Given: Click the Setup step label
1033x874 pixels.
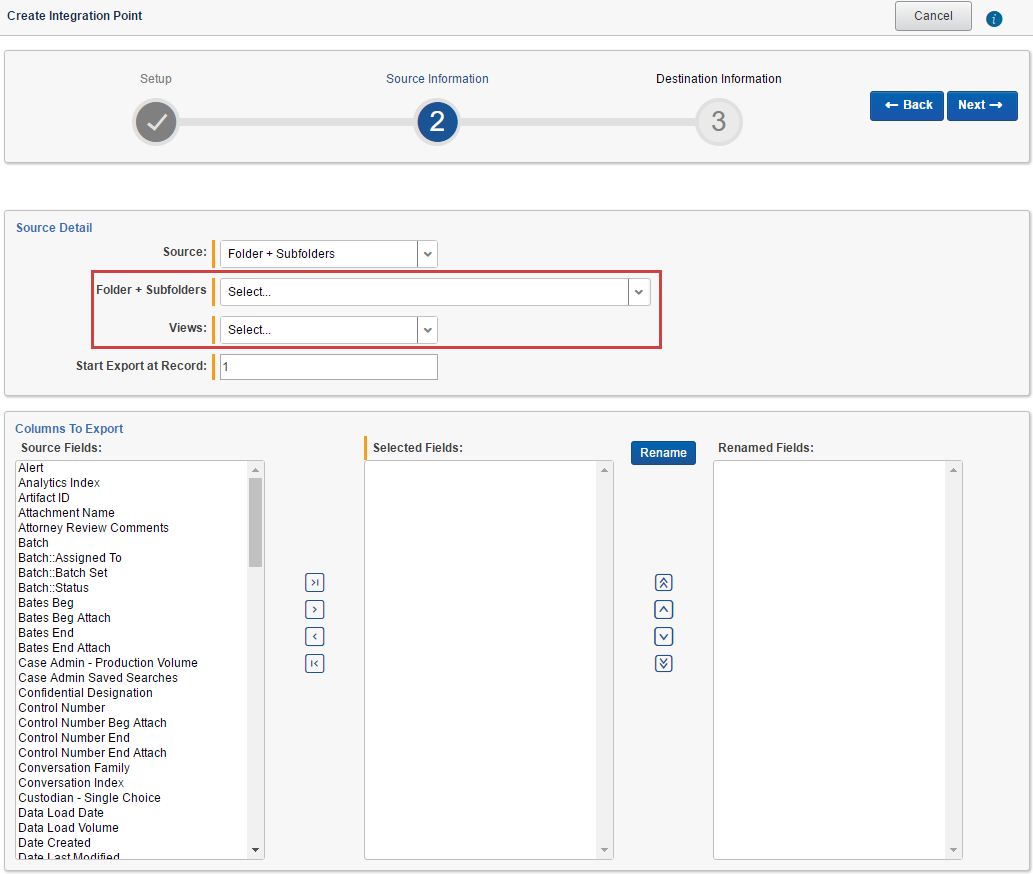Looking at the screenshot, I should [155, 78].
